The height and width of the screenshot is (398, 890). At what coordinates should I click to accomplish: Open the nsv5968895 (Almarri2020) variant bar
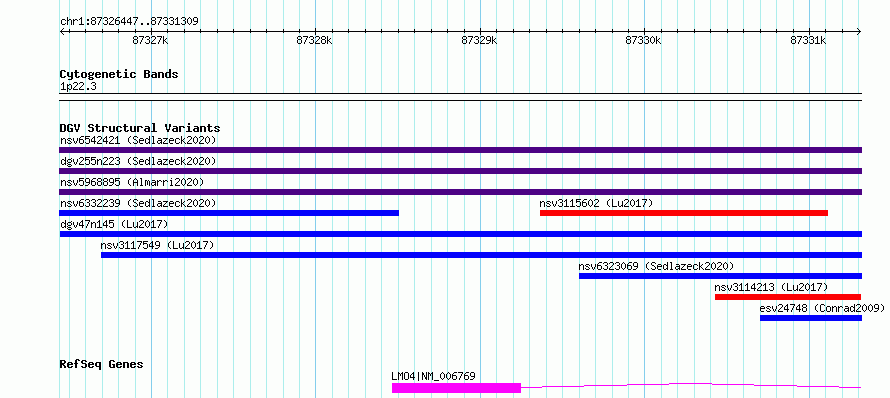point(460,192)
